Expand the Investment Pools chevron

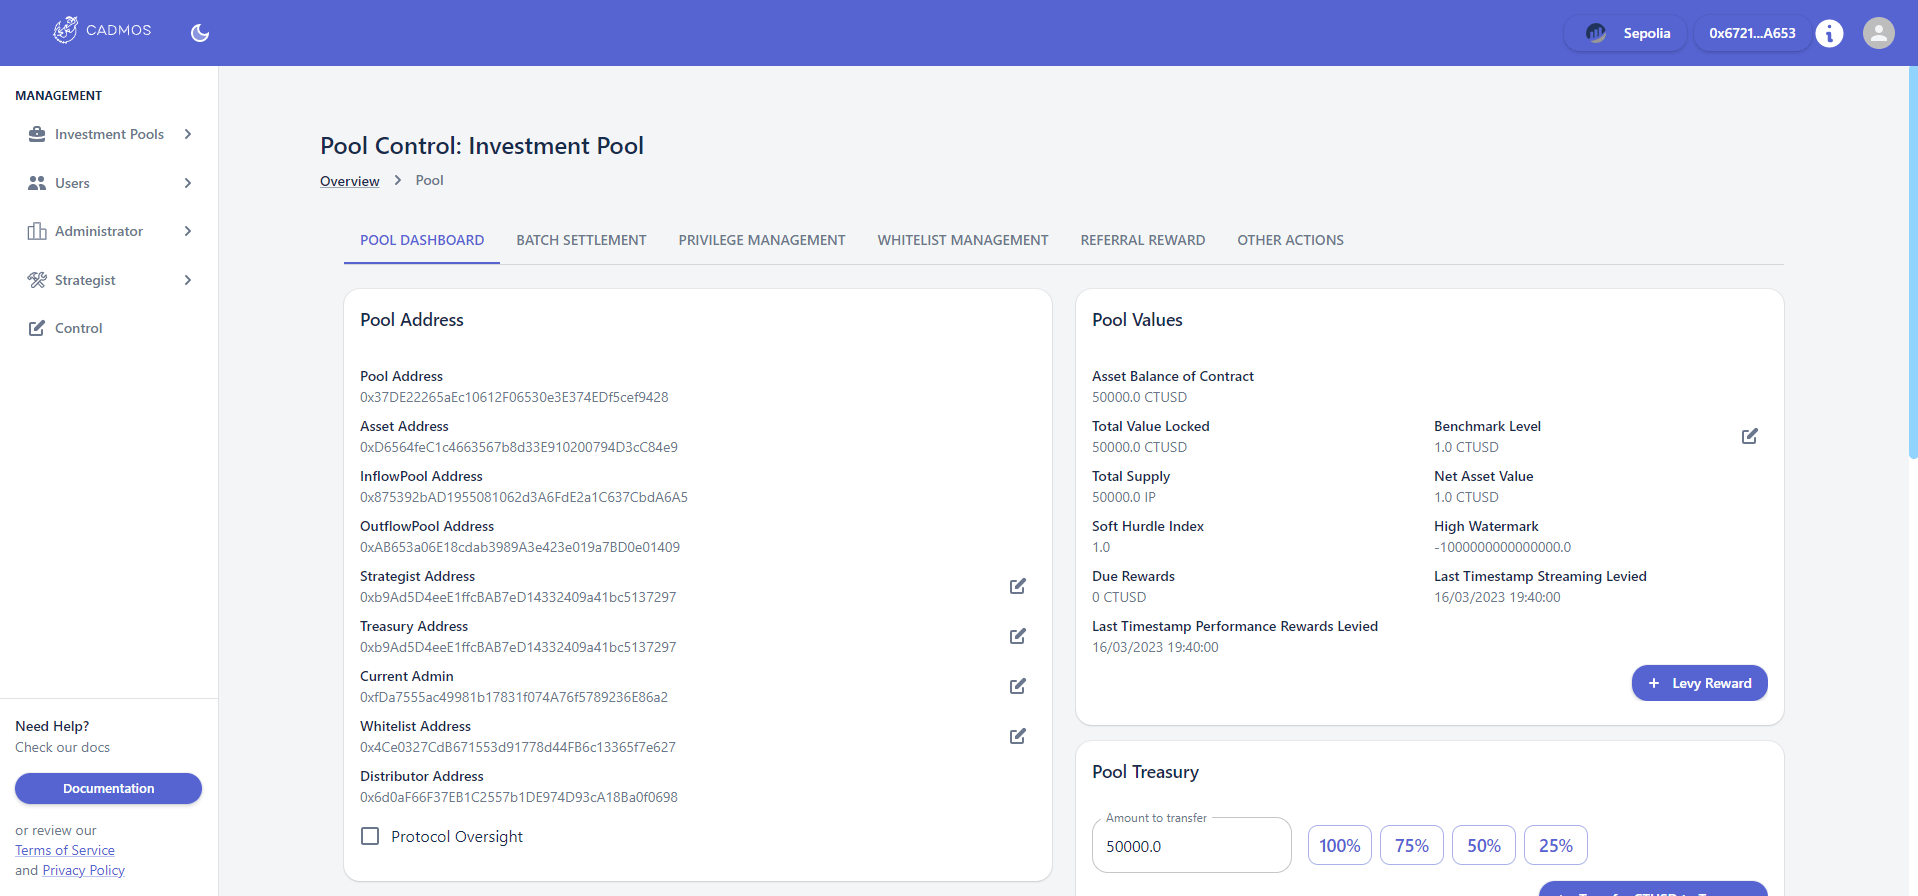point(188,134)
